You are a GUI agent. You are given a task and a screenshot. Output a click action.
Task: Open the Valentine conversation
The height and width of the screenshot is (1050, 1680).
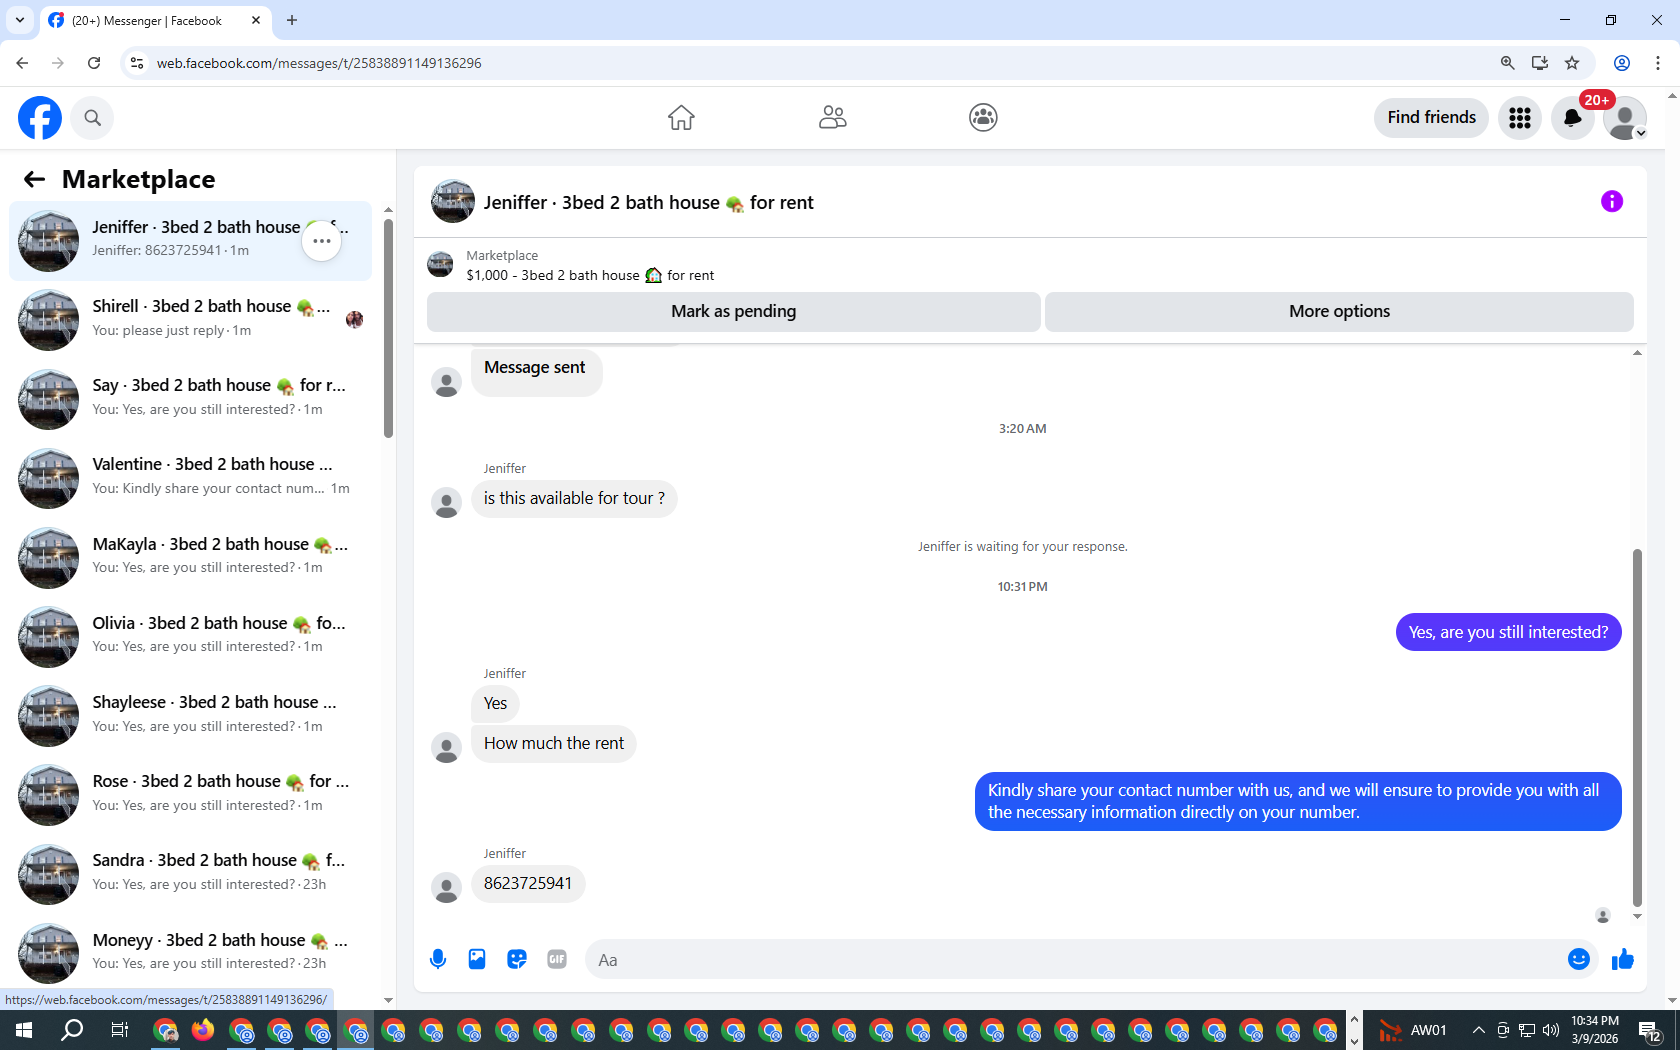(190, 478)
